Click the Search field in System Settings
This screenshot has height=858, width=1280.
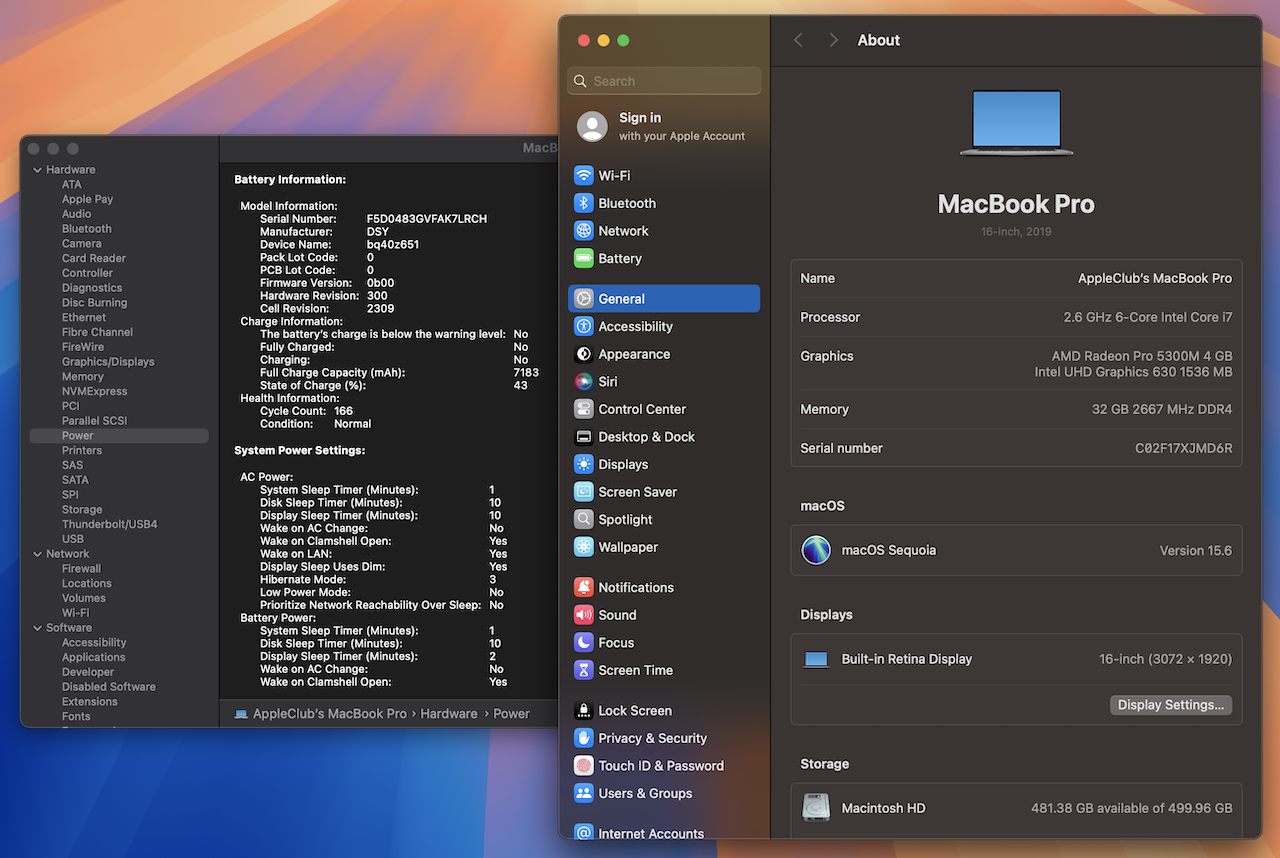click(664, 81)
